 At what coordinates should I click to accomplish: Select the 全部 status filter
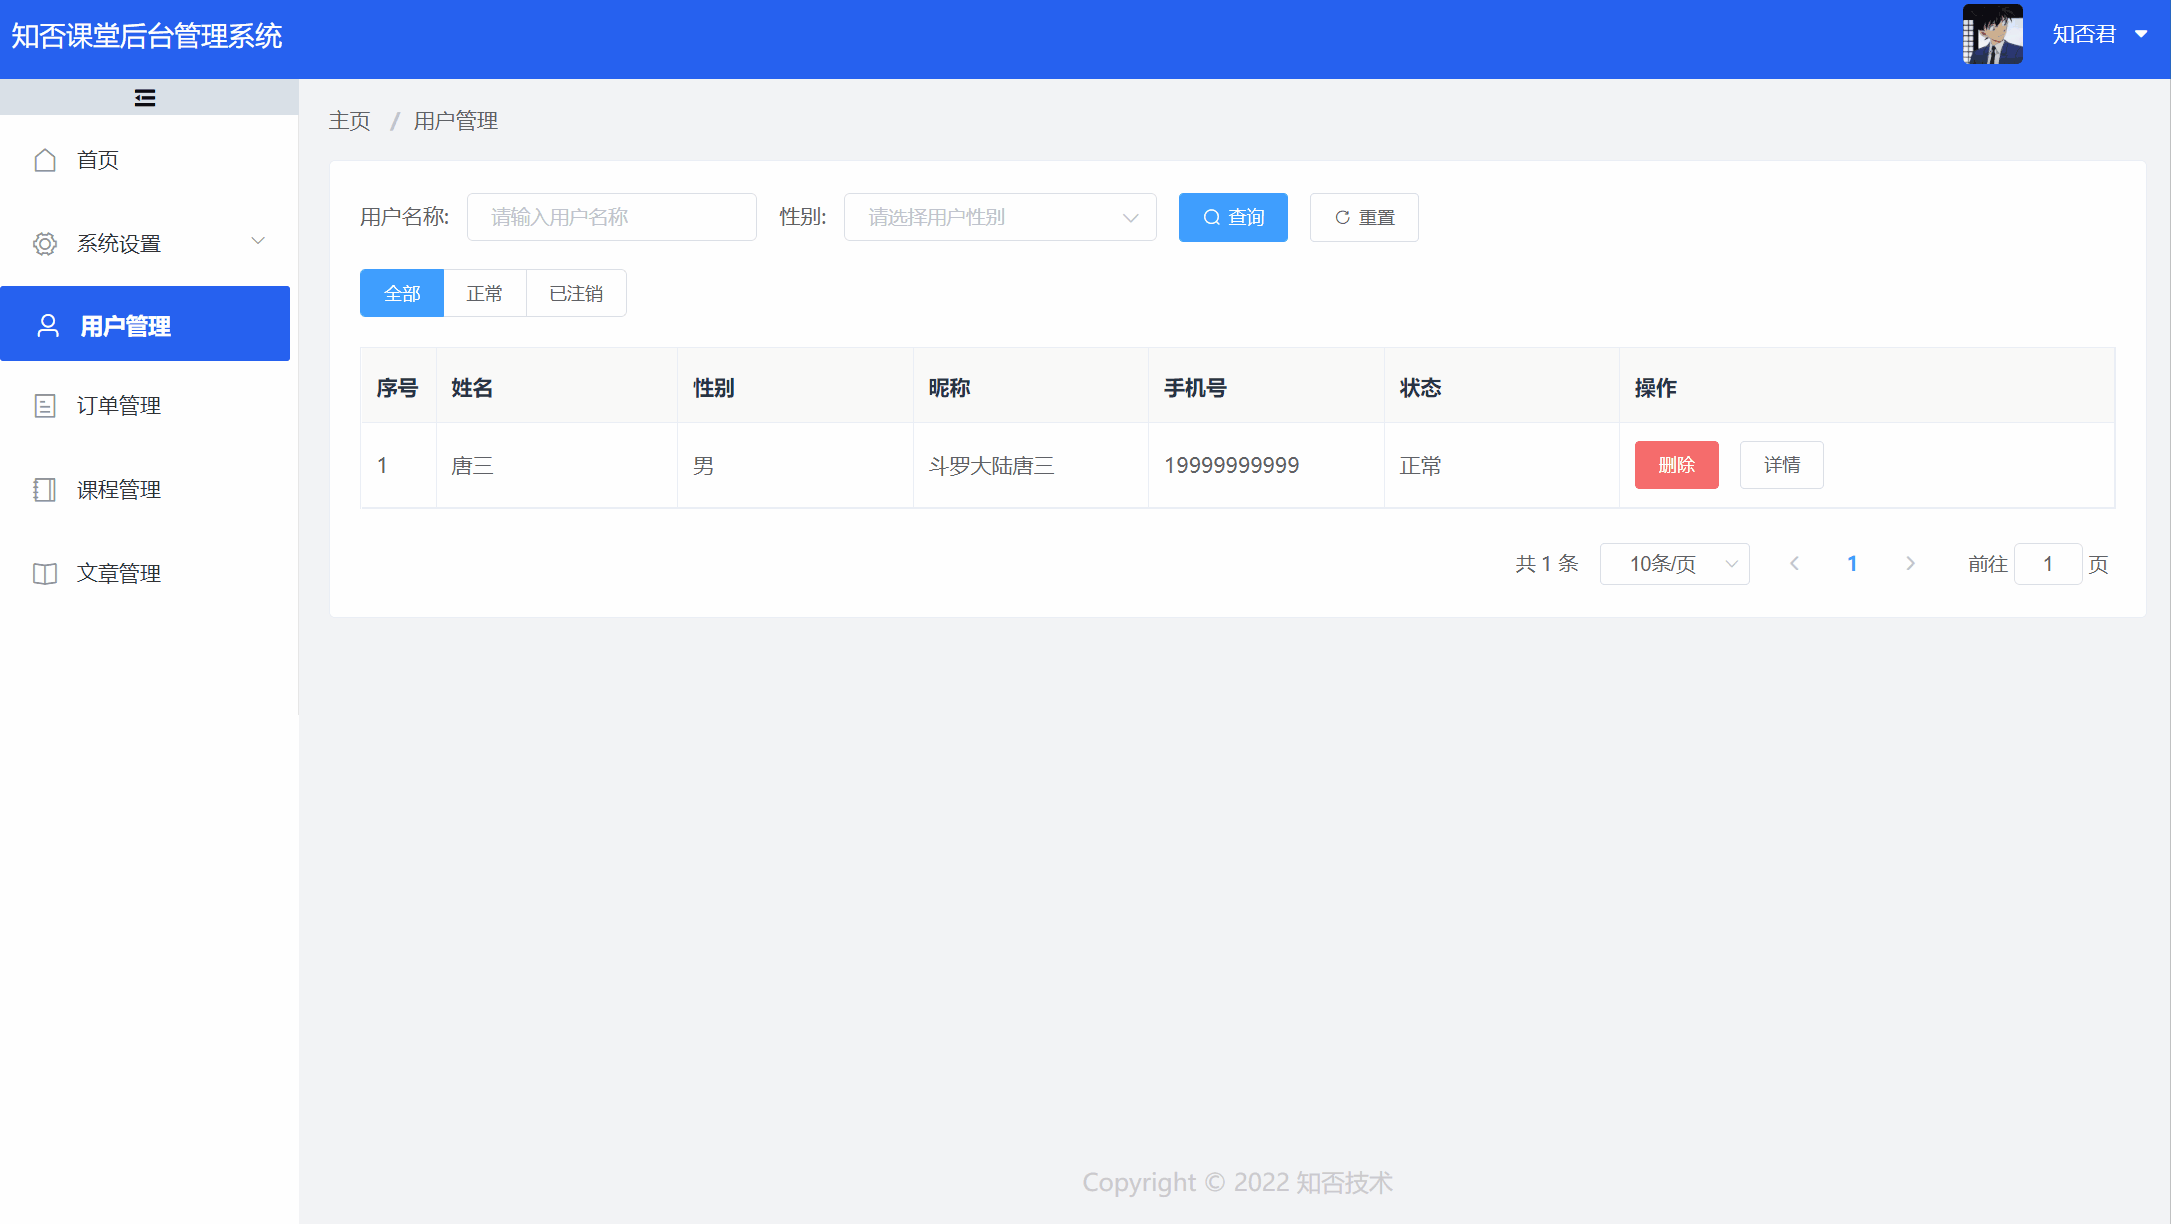402,293
